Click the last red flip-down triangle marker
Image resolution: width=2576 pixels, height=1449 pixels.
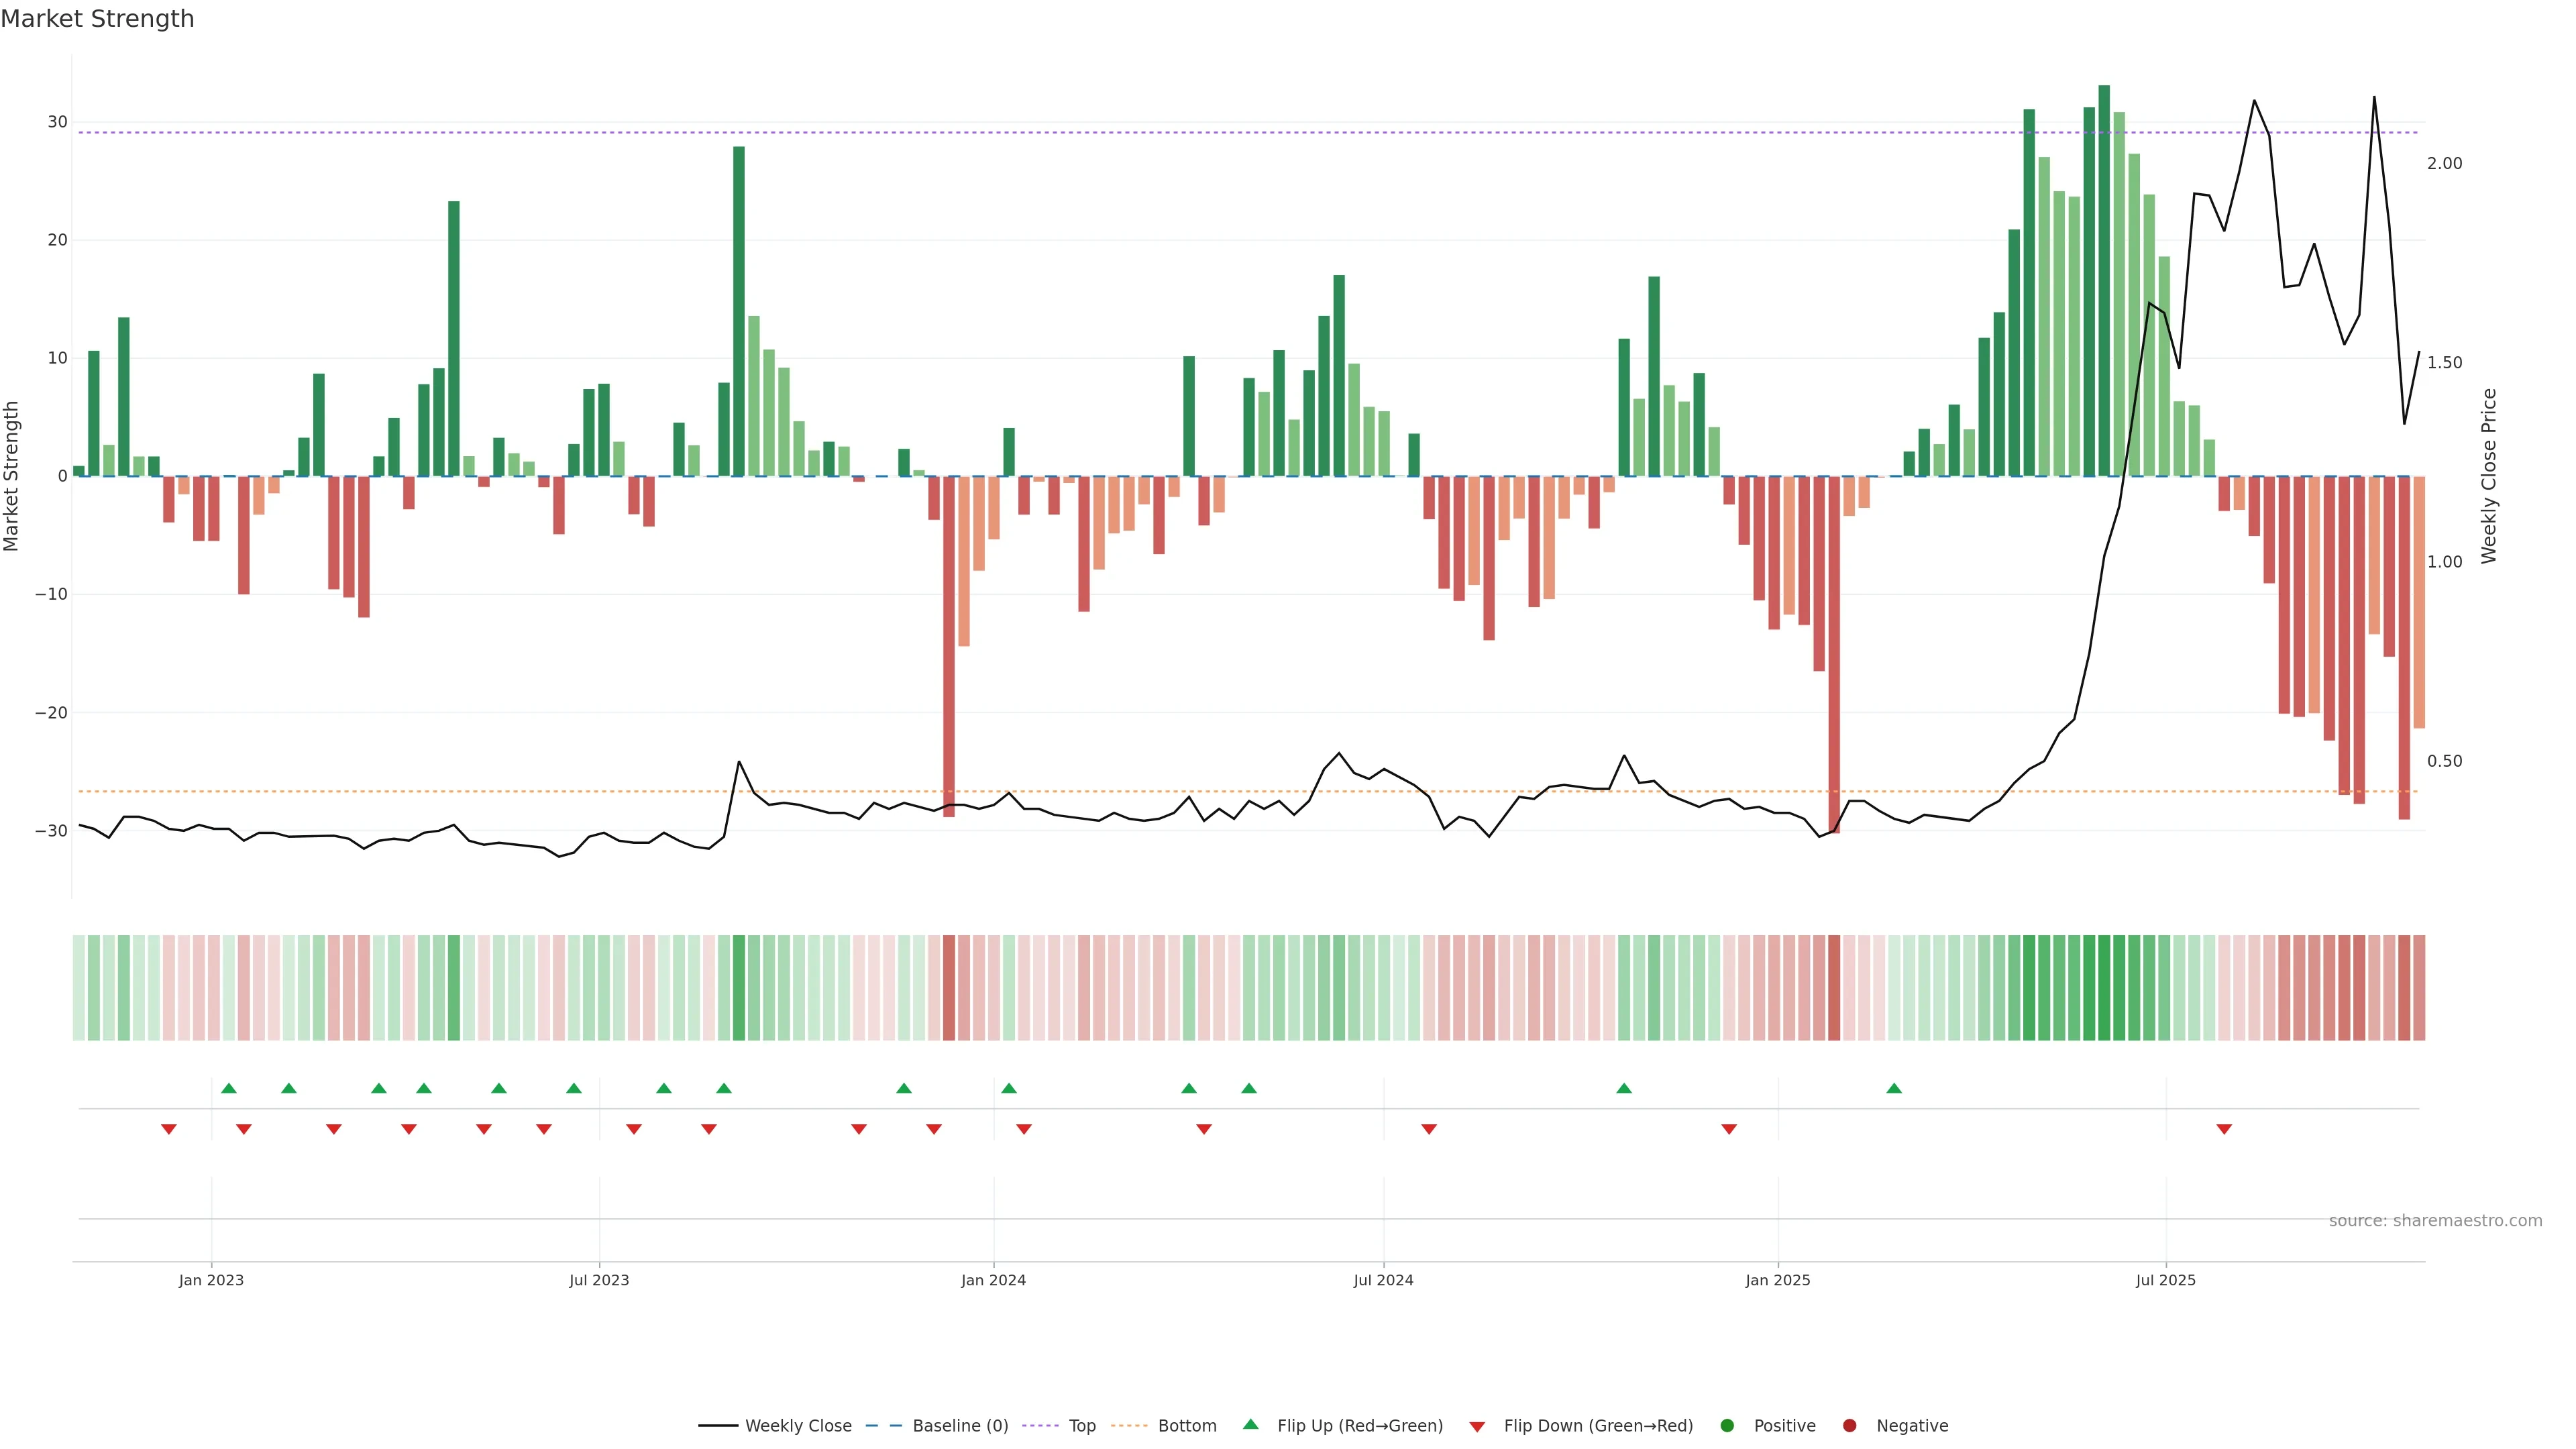pyautogui.click(x=2224, y=1129)
